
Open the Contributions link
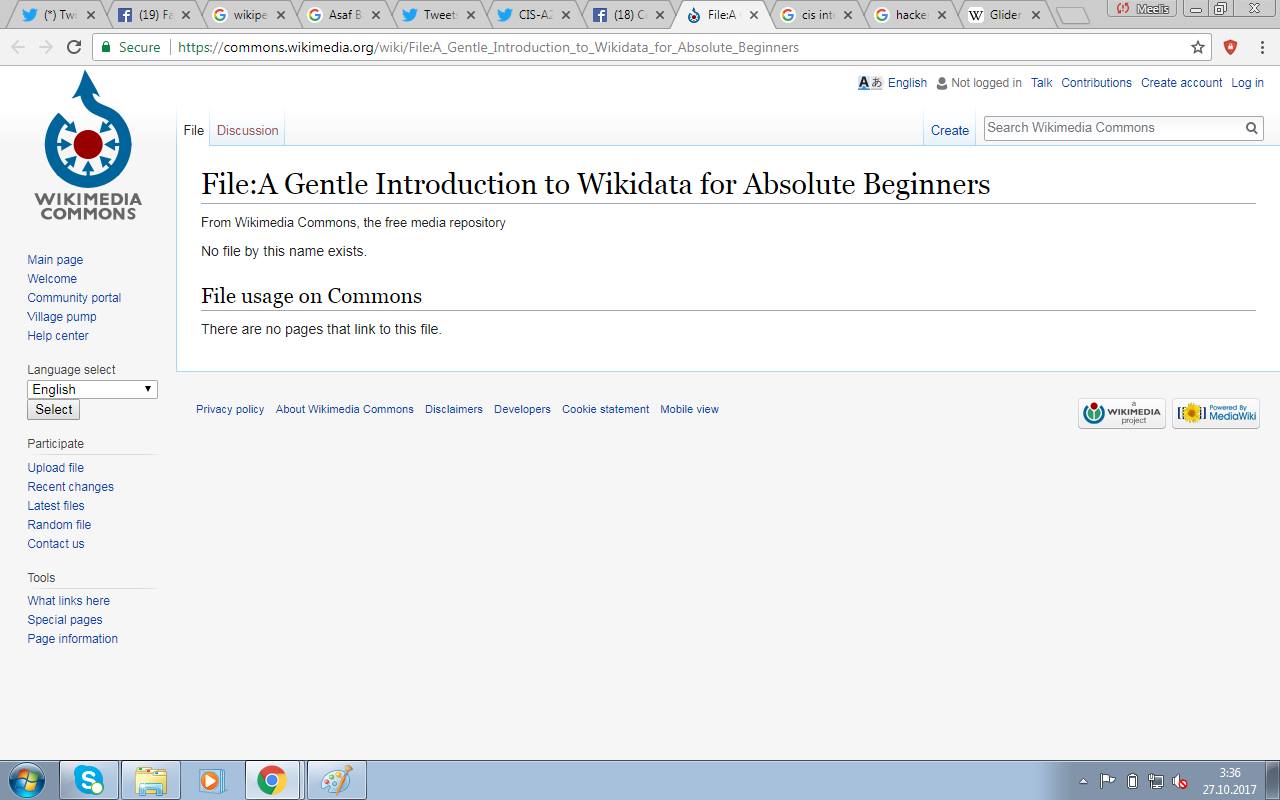(1096, 83)
